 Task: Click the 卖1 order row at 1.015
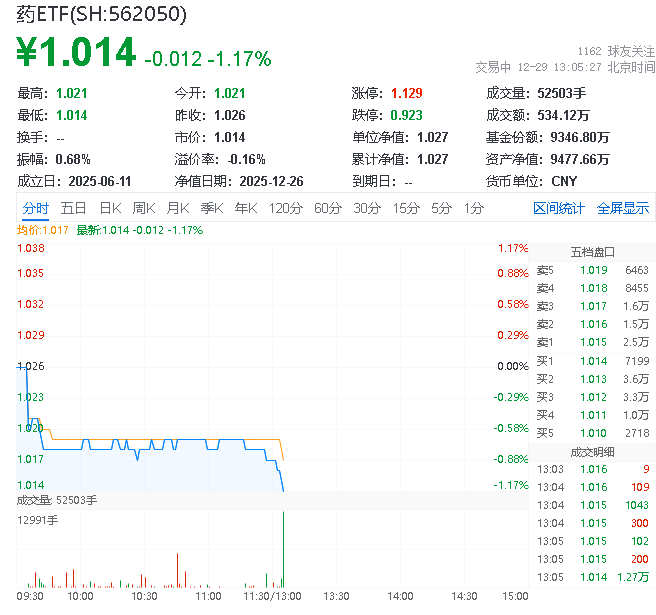click(x=593, y=342)
